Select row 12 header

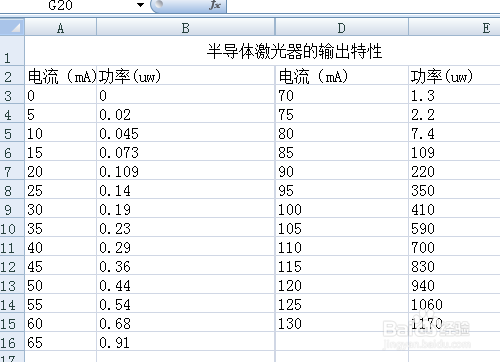[x=12, y=265]
